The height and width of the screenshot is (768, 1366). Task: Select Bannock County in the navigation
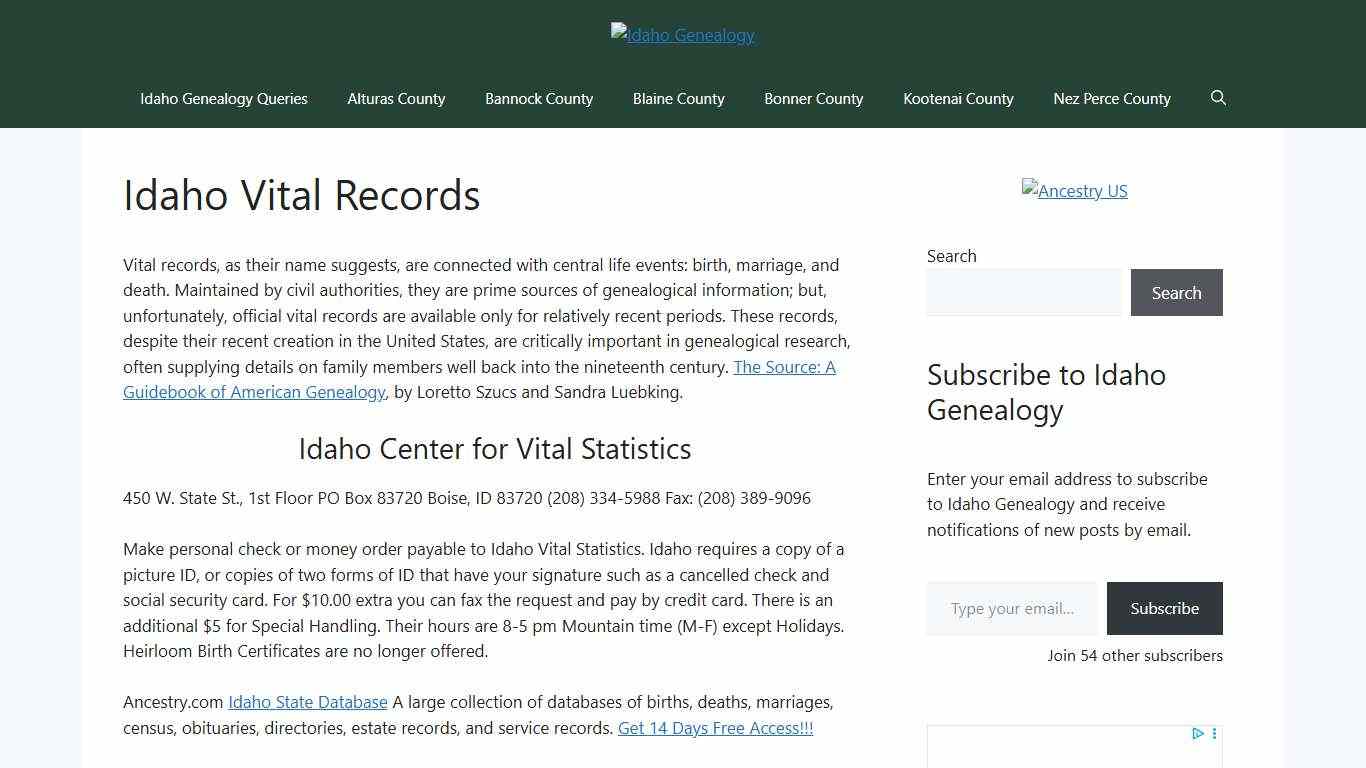[x=539, y=98]
